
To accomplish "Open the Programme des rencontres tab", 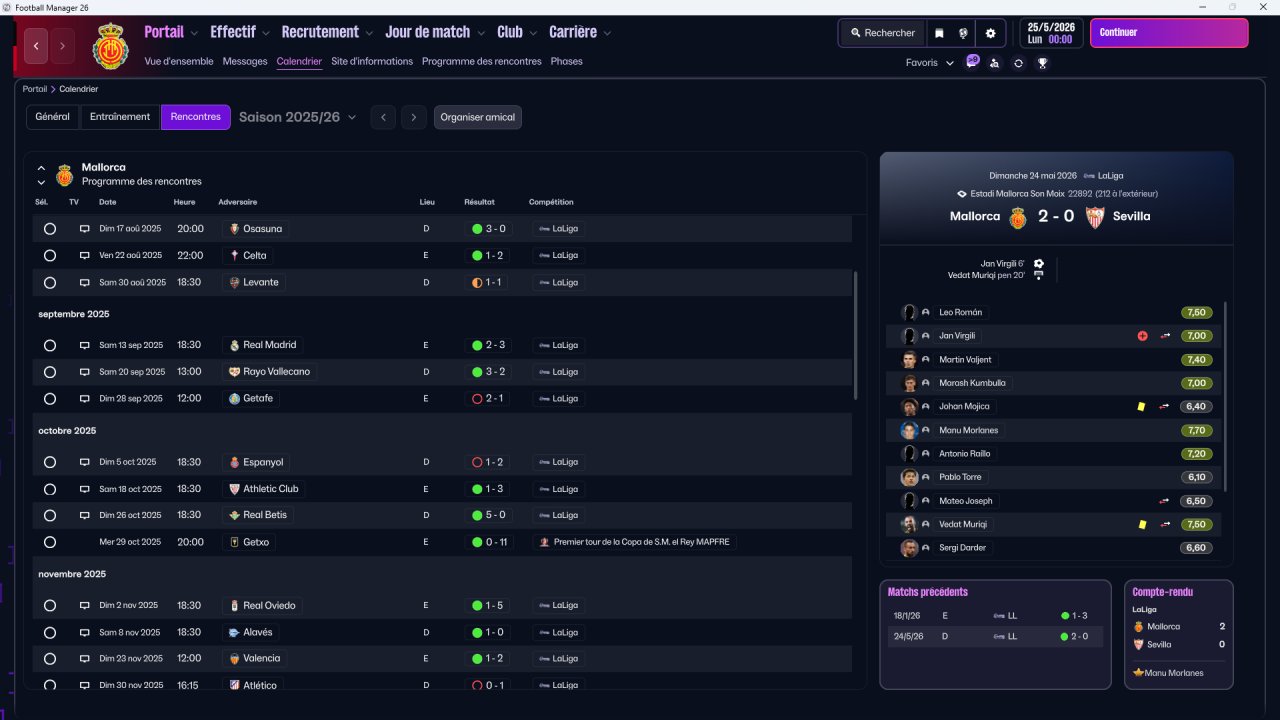I will click(x=482, y=61).
